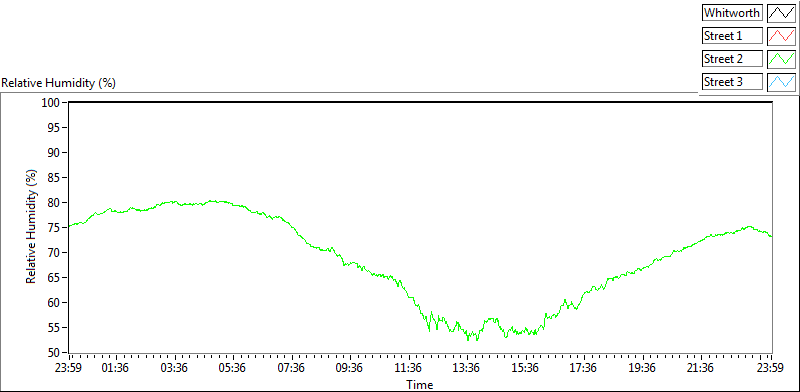Select the Street 2 legend label
The image size is (800, 392).
732,59
